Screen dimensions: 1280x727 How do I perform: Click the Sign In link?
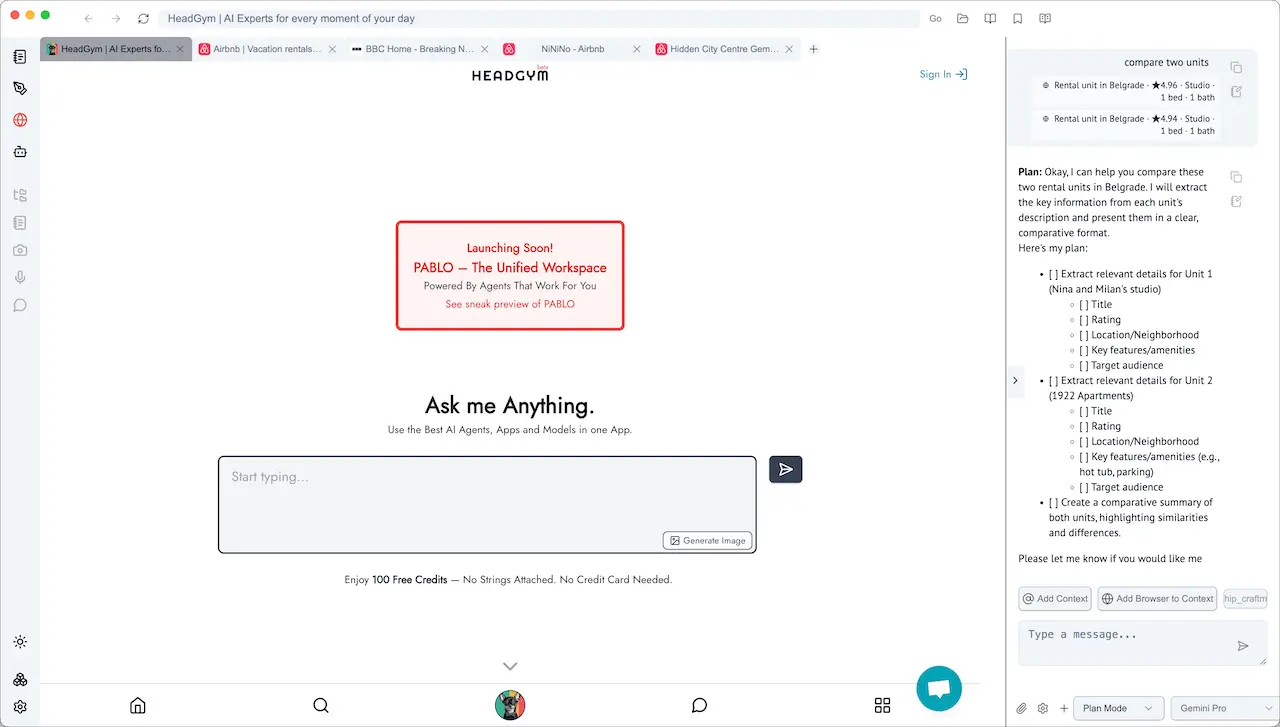point(943,74)
